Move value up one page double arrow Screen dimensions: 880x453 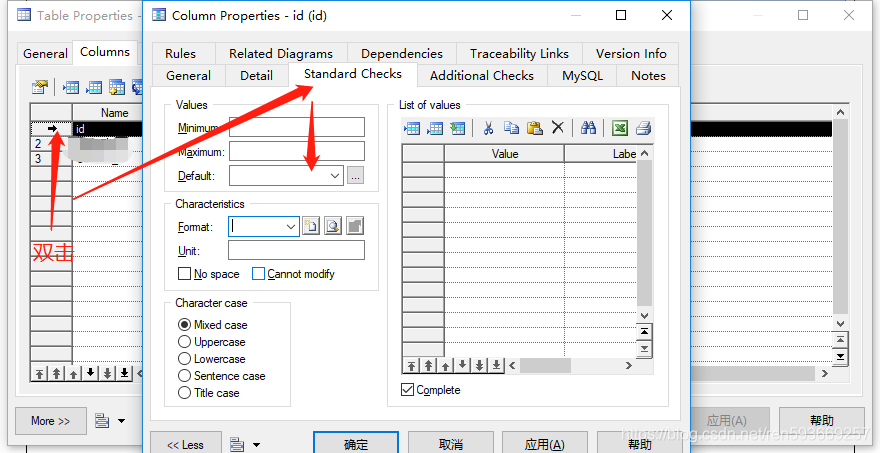click(x=428, y=366)
